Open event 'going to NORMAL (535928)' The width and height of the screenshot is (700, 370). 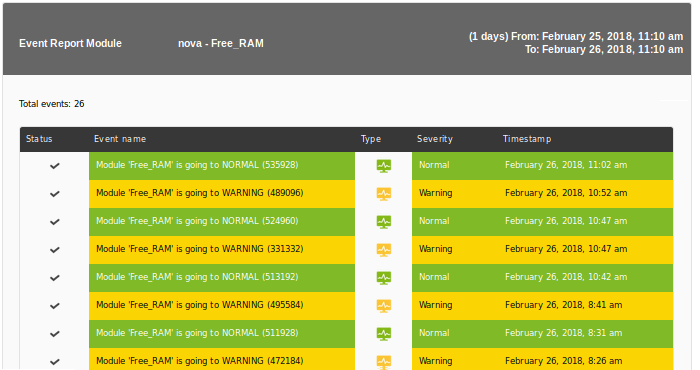(x=197, y=165)
